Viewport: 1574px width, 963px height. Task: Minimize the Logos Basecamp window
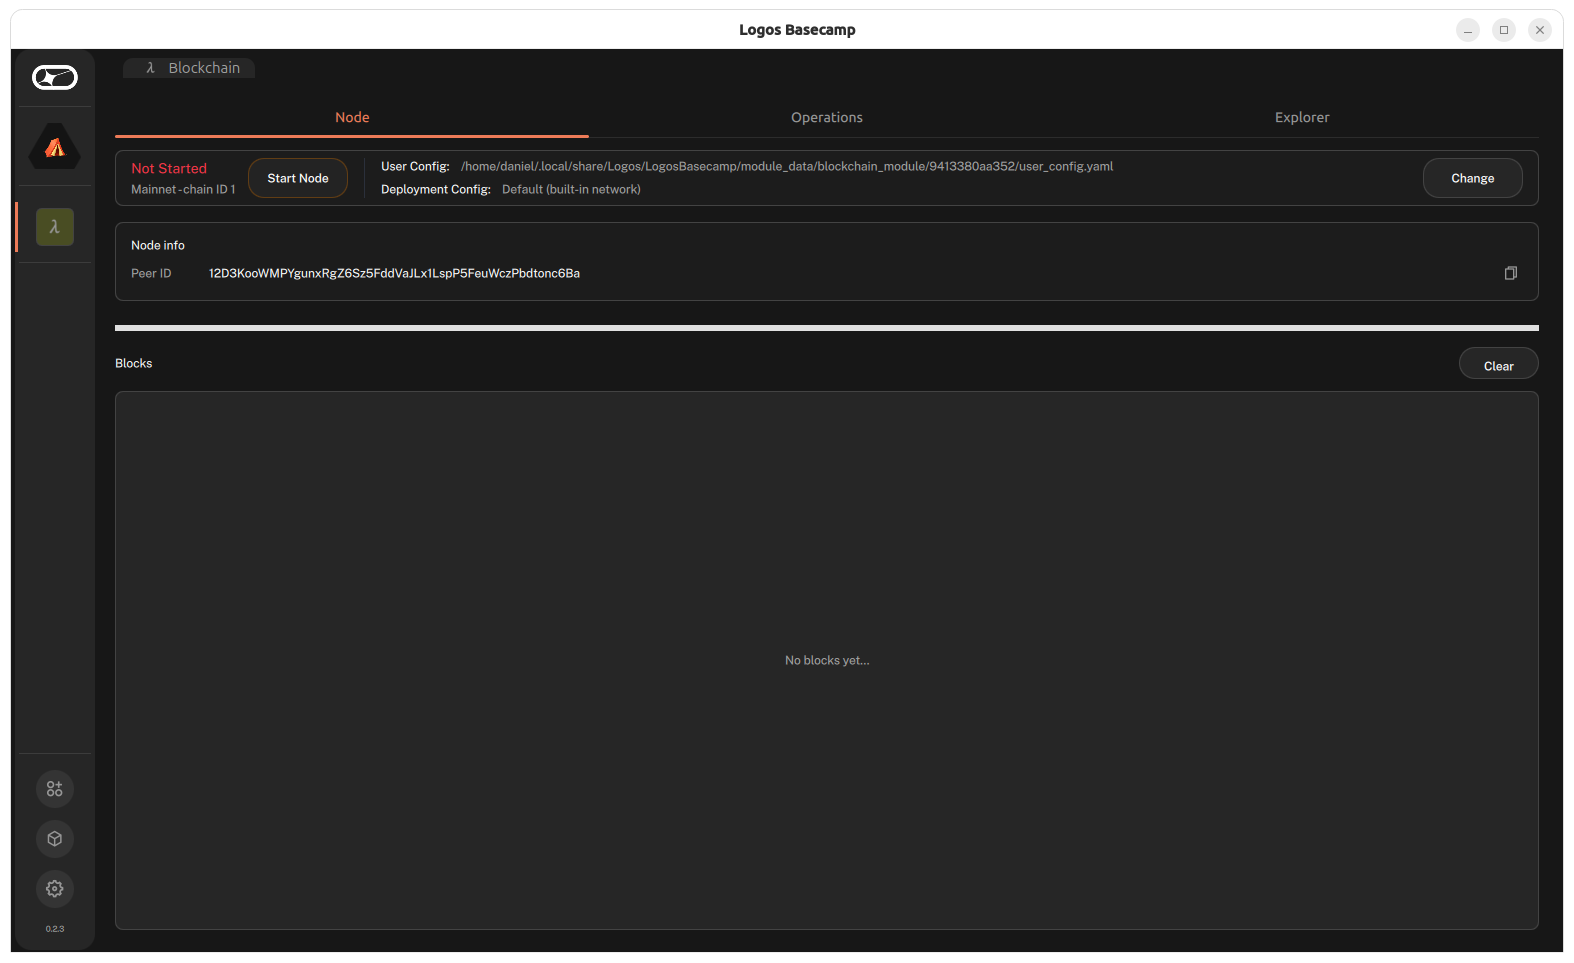click(x=1468, y=30)
